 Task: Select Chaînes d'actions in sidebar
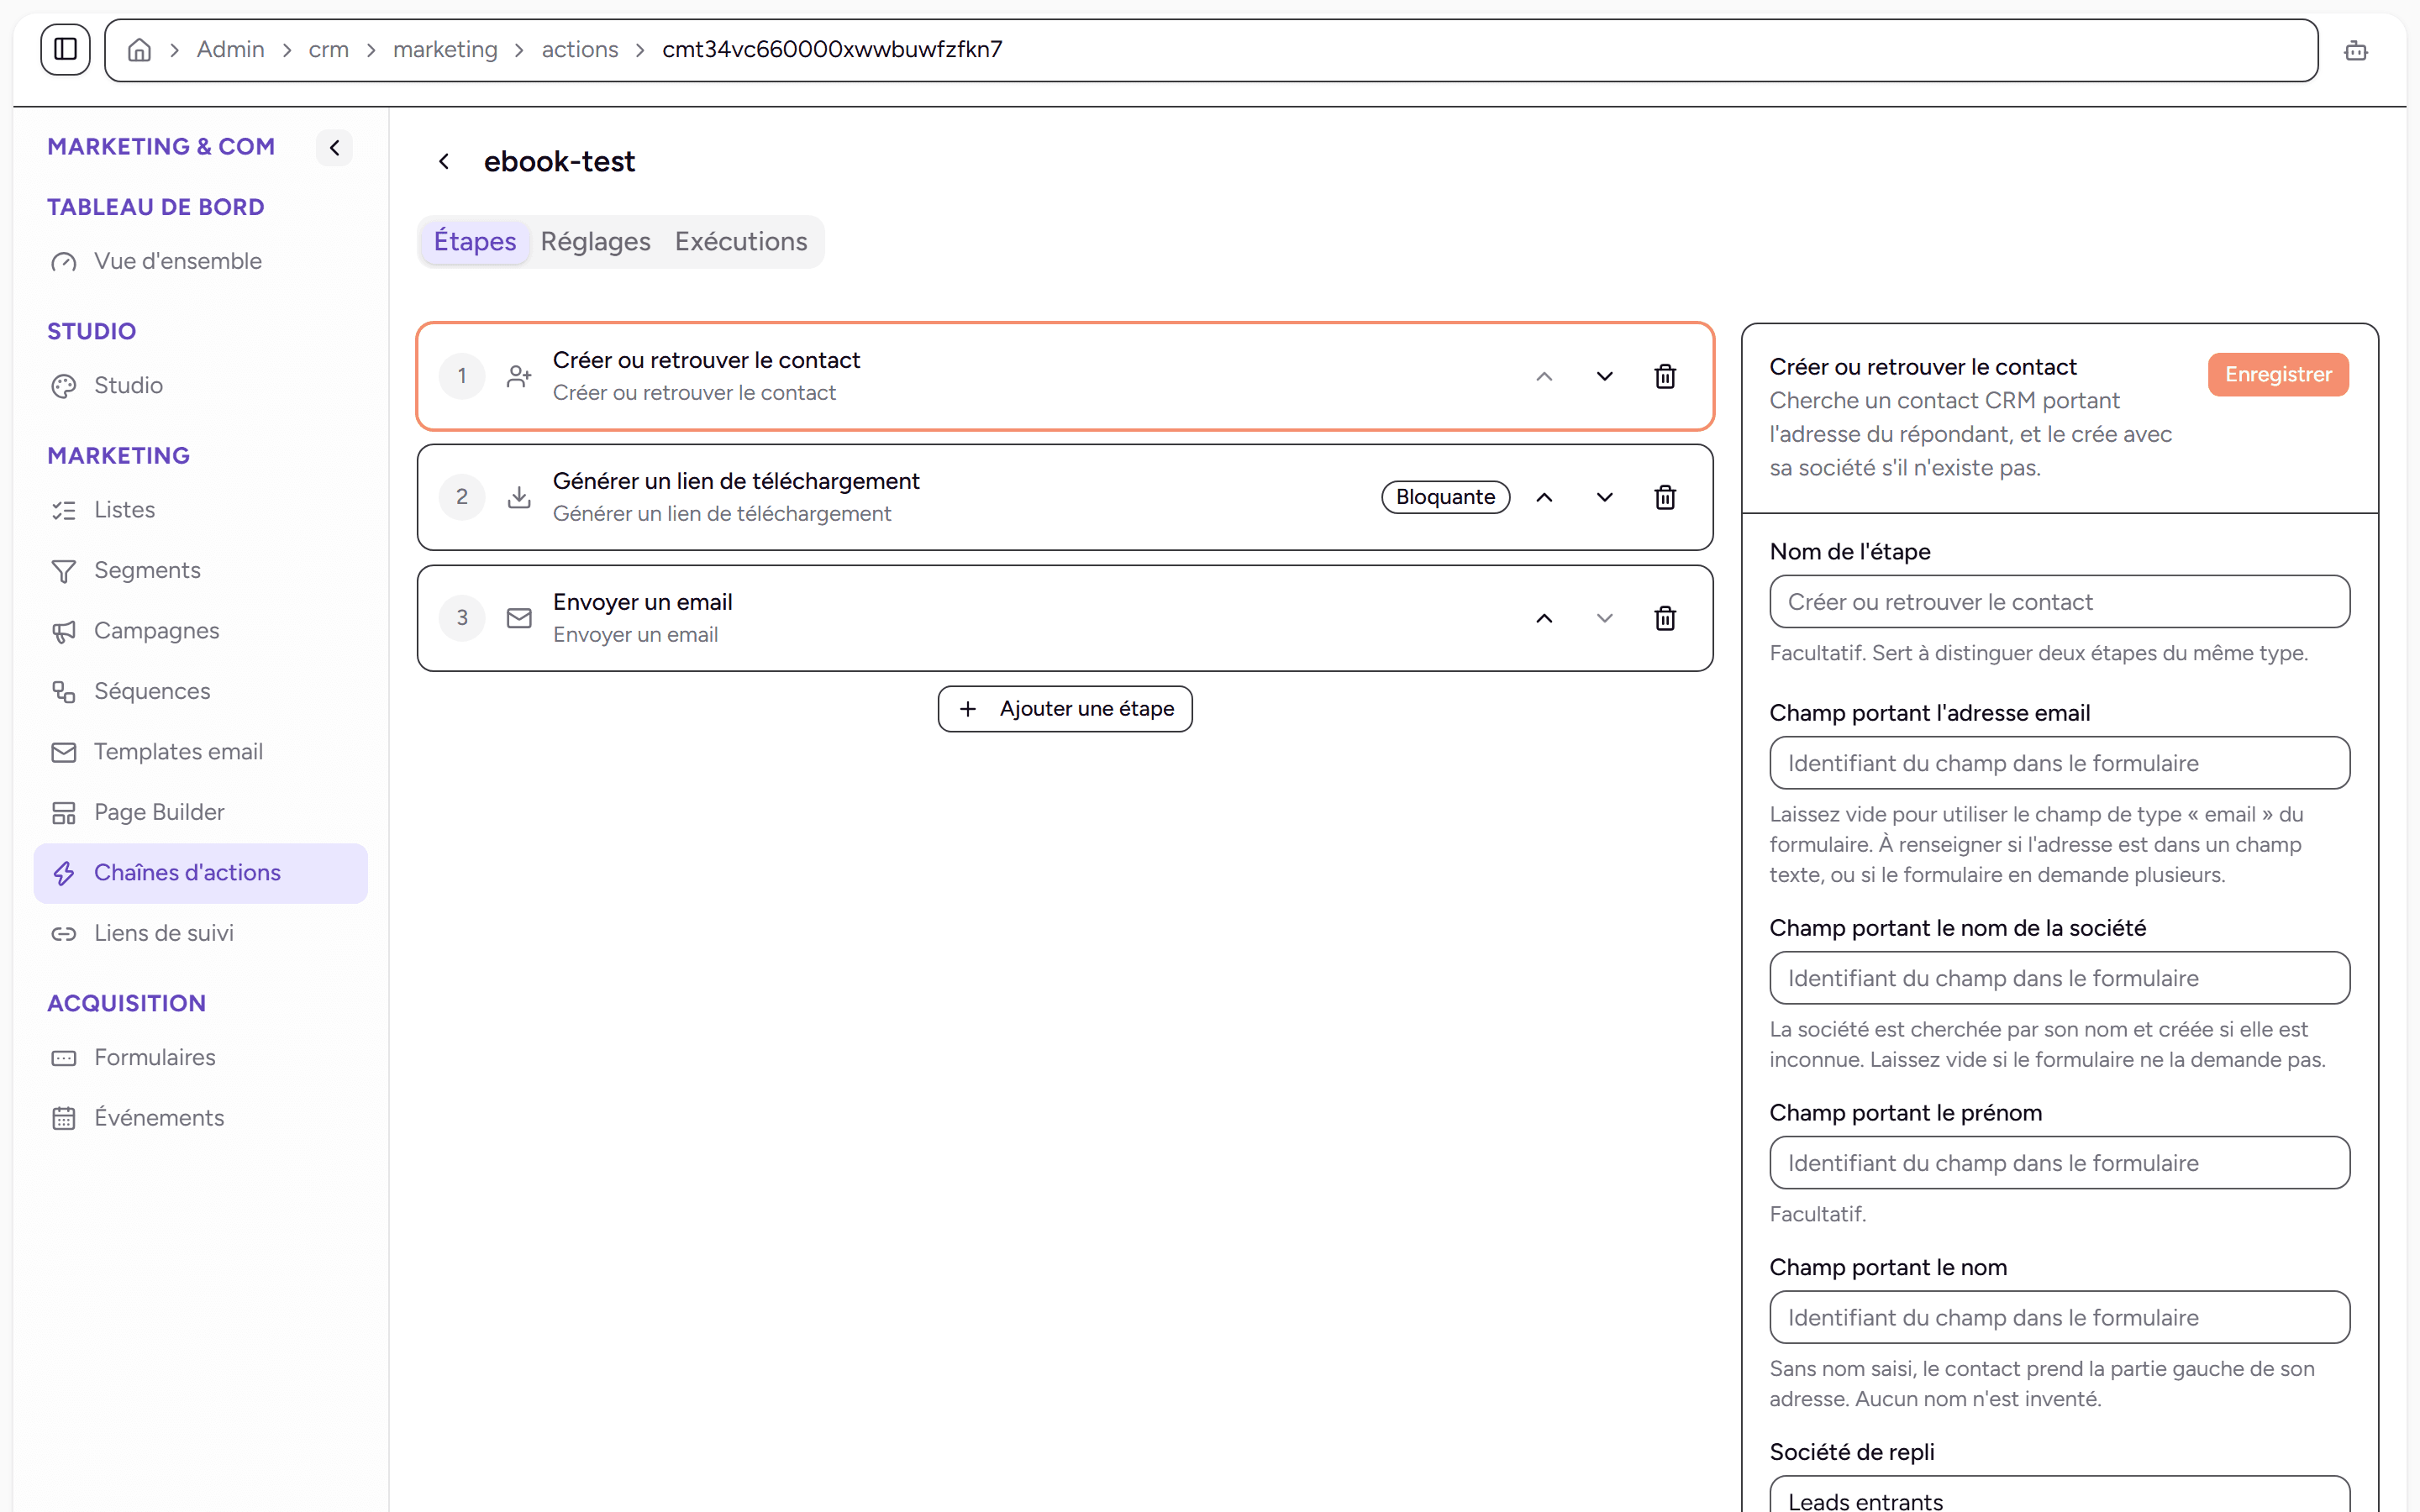point(200,873)
